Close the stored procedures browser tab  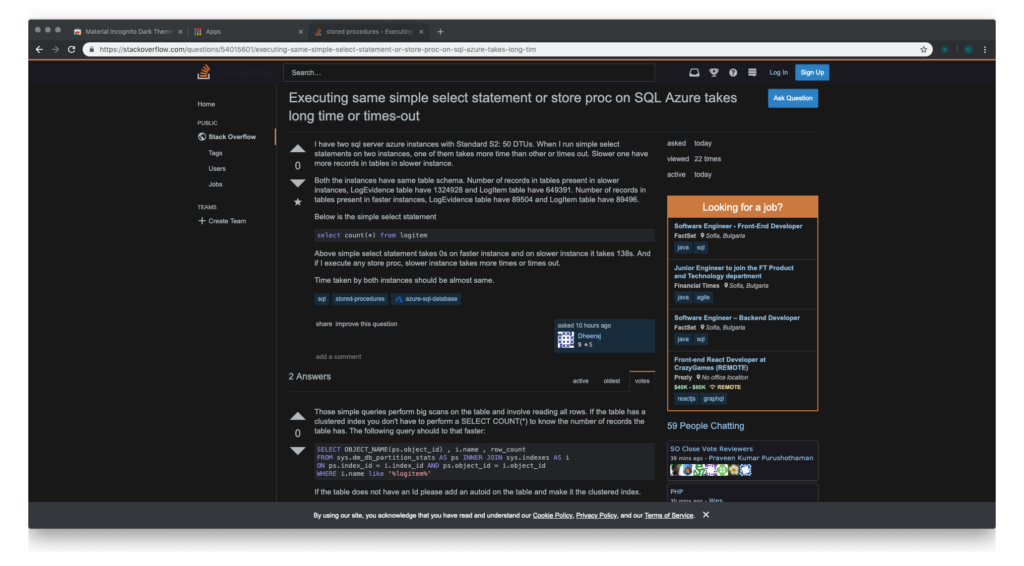(421, 31)
